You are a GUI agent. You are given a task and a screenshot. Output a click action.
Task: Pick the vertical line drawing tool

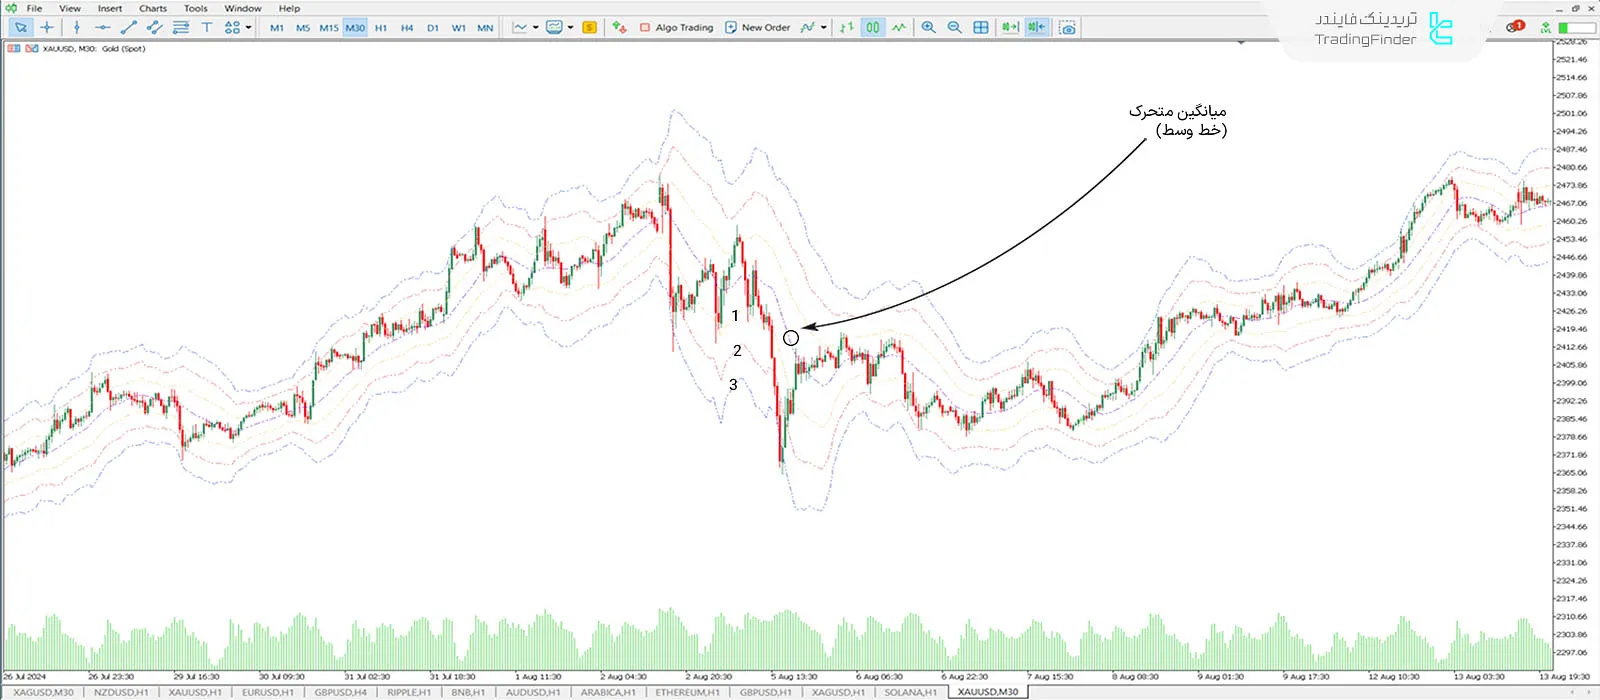point(76,27)
